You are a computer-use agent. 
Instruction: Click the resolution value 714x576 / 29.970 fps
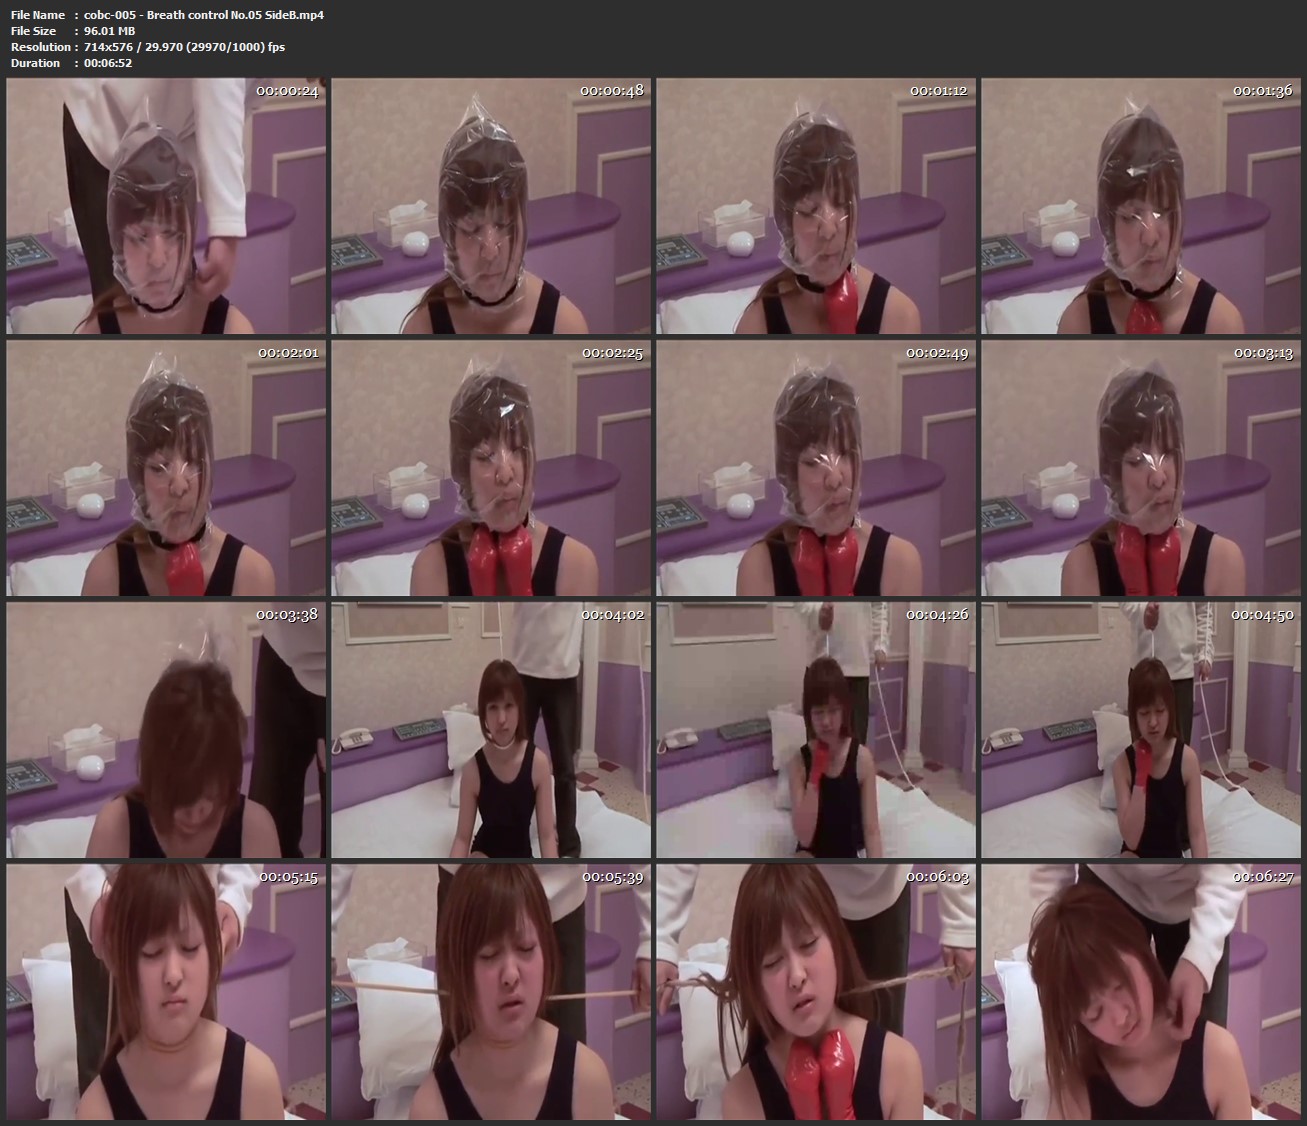coord(185,47)
